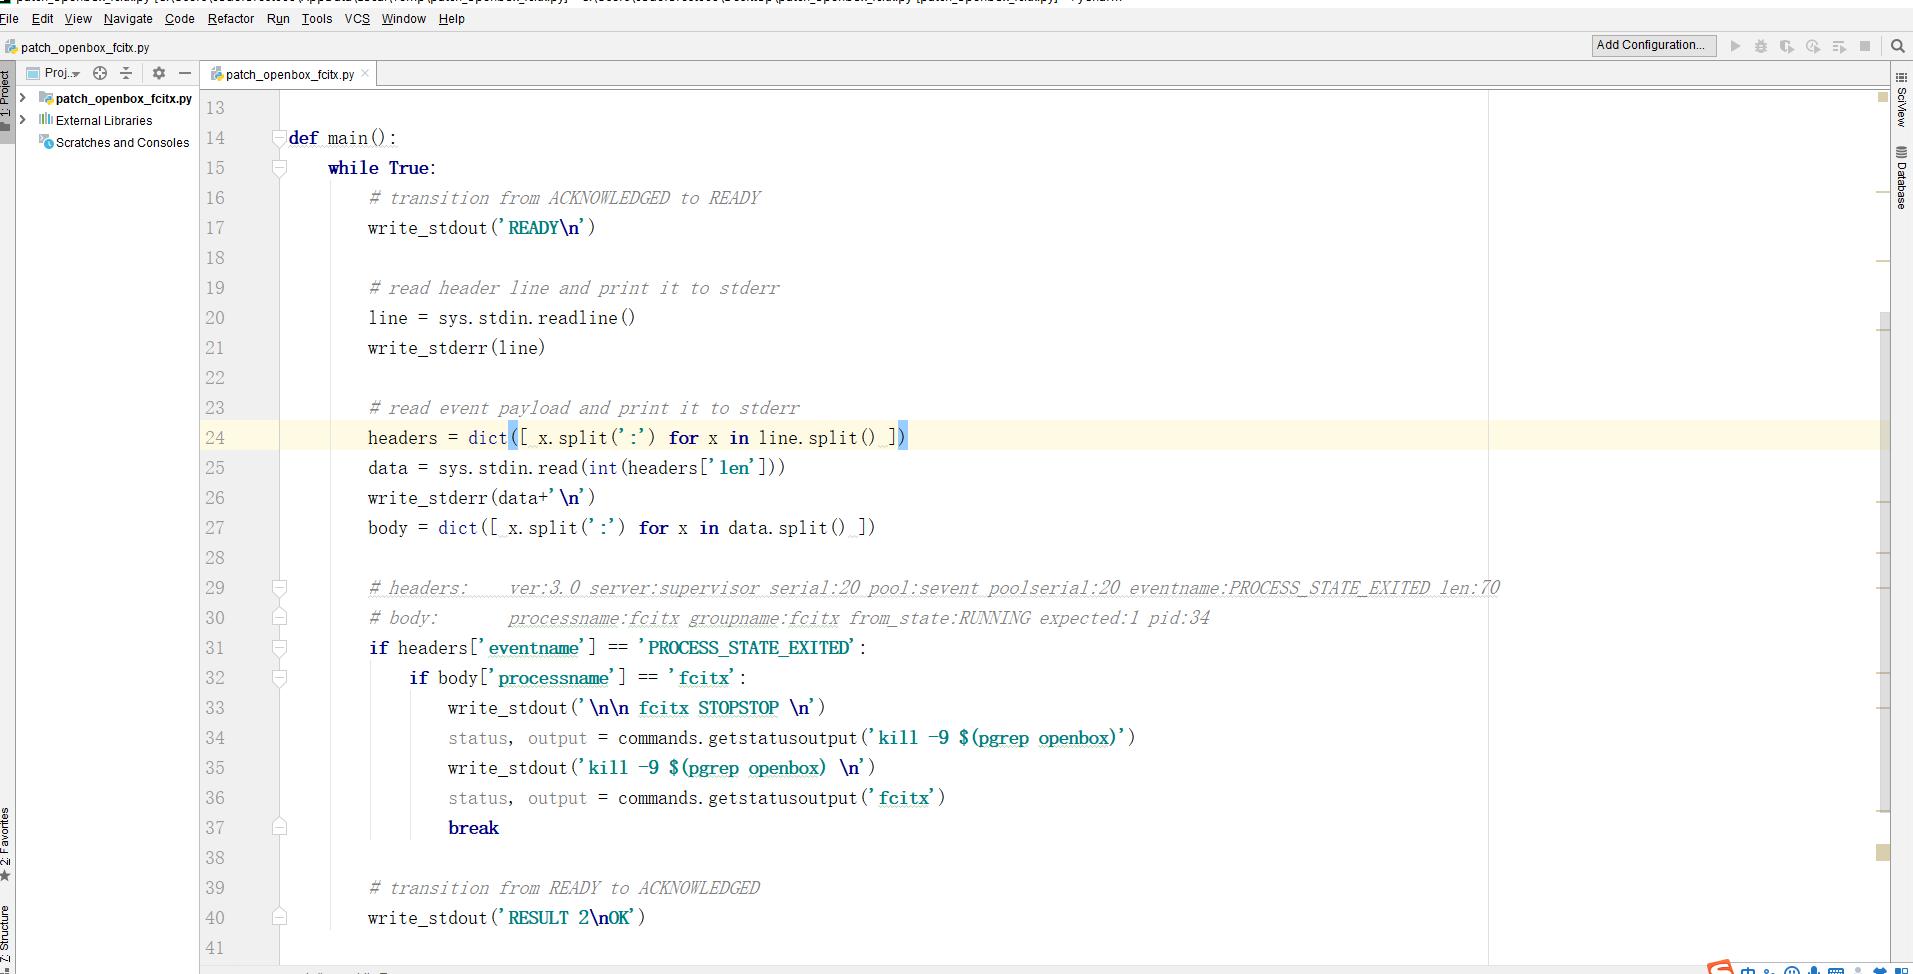Expand the External Libraries tree node
The height and width of the screenshot is (974, 1913).
pyautogui.click(x=23, y=120)
